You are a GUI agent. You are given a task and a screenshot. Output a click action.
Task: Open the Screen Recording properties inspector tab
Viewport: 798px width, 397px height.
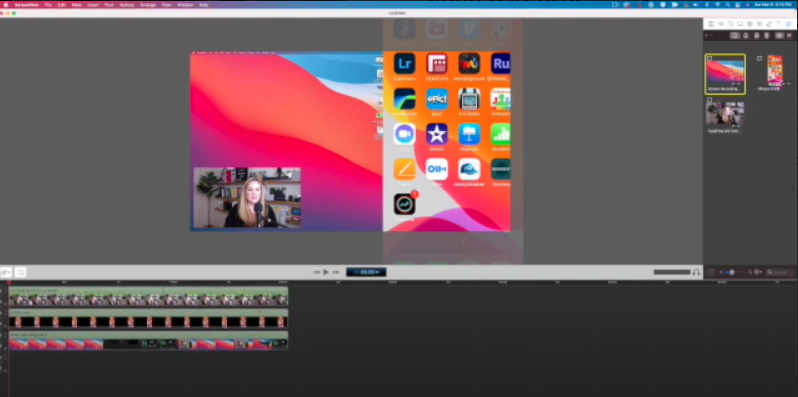point(740,24)
